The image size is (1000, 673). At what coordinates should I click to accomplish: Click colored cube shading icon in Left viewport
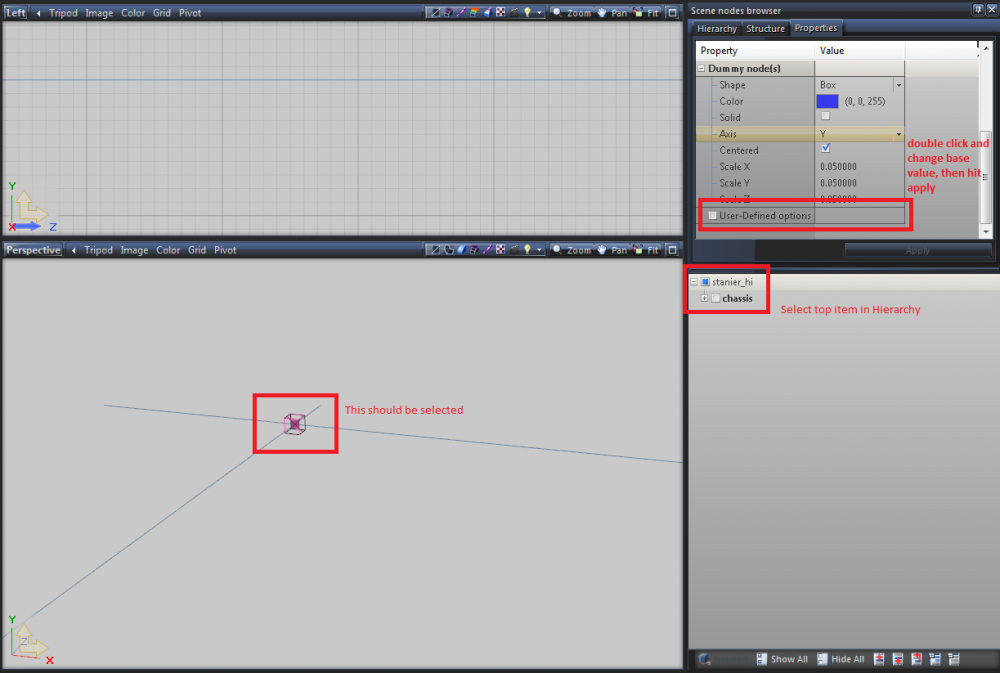click(x=488, y=13)
